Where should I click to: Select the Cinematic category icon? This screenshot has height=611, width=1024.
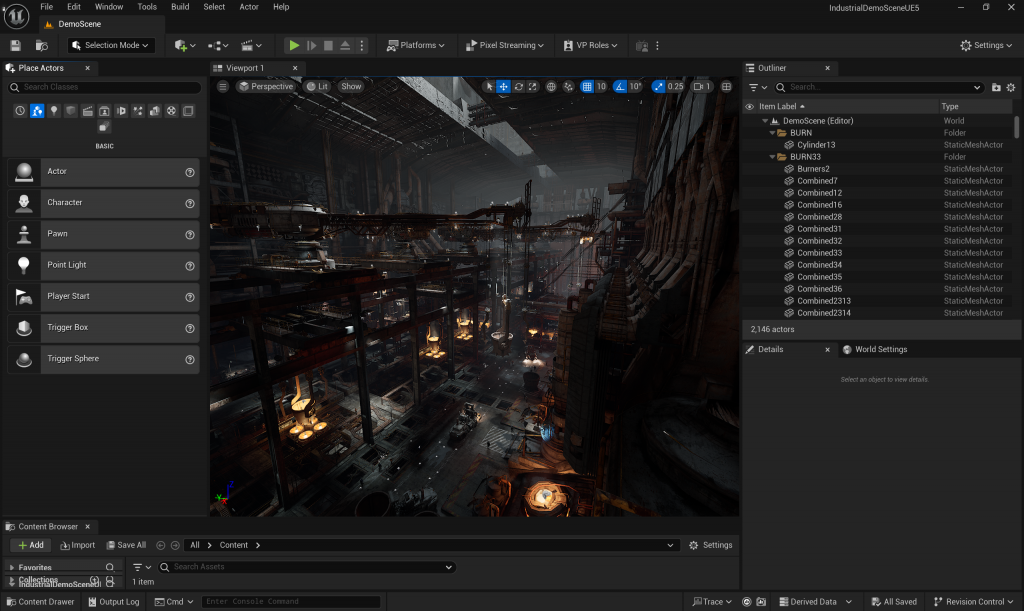[x=88, y=111]
